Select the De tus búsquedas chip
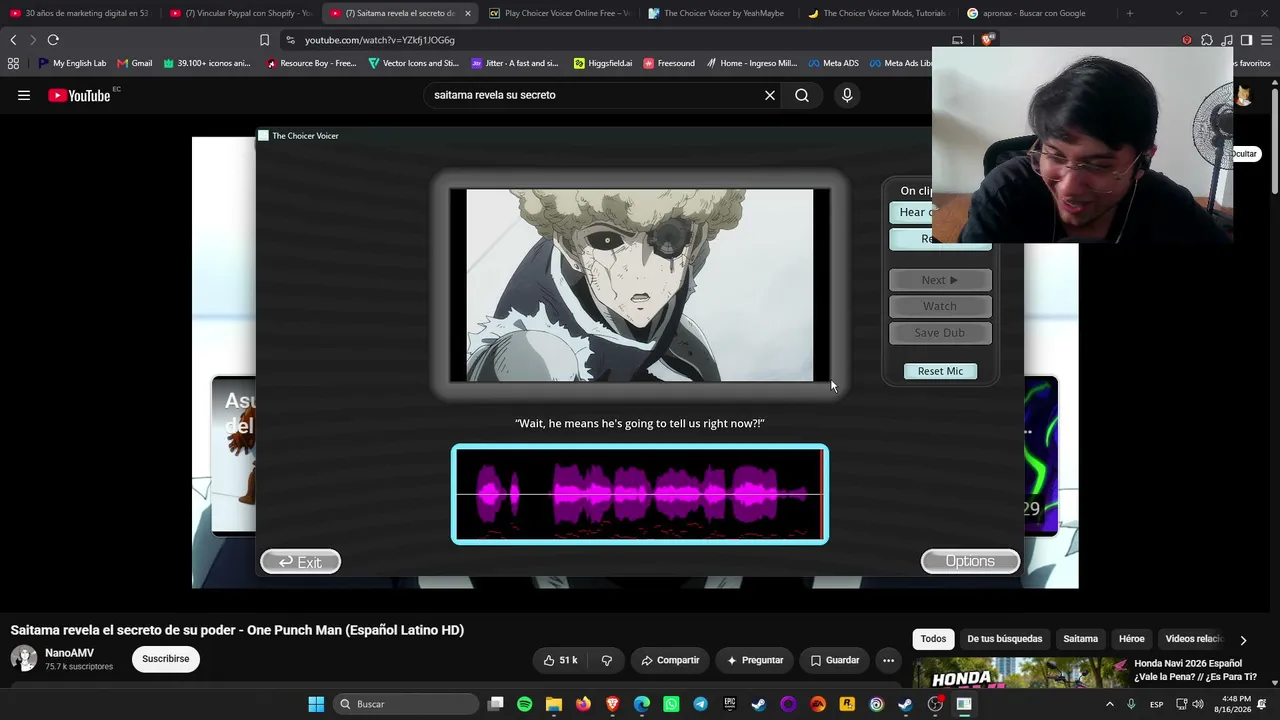The width and height of the screenshot is (1280, 720). pos(1004,639)
